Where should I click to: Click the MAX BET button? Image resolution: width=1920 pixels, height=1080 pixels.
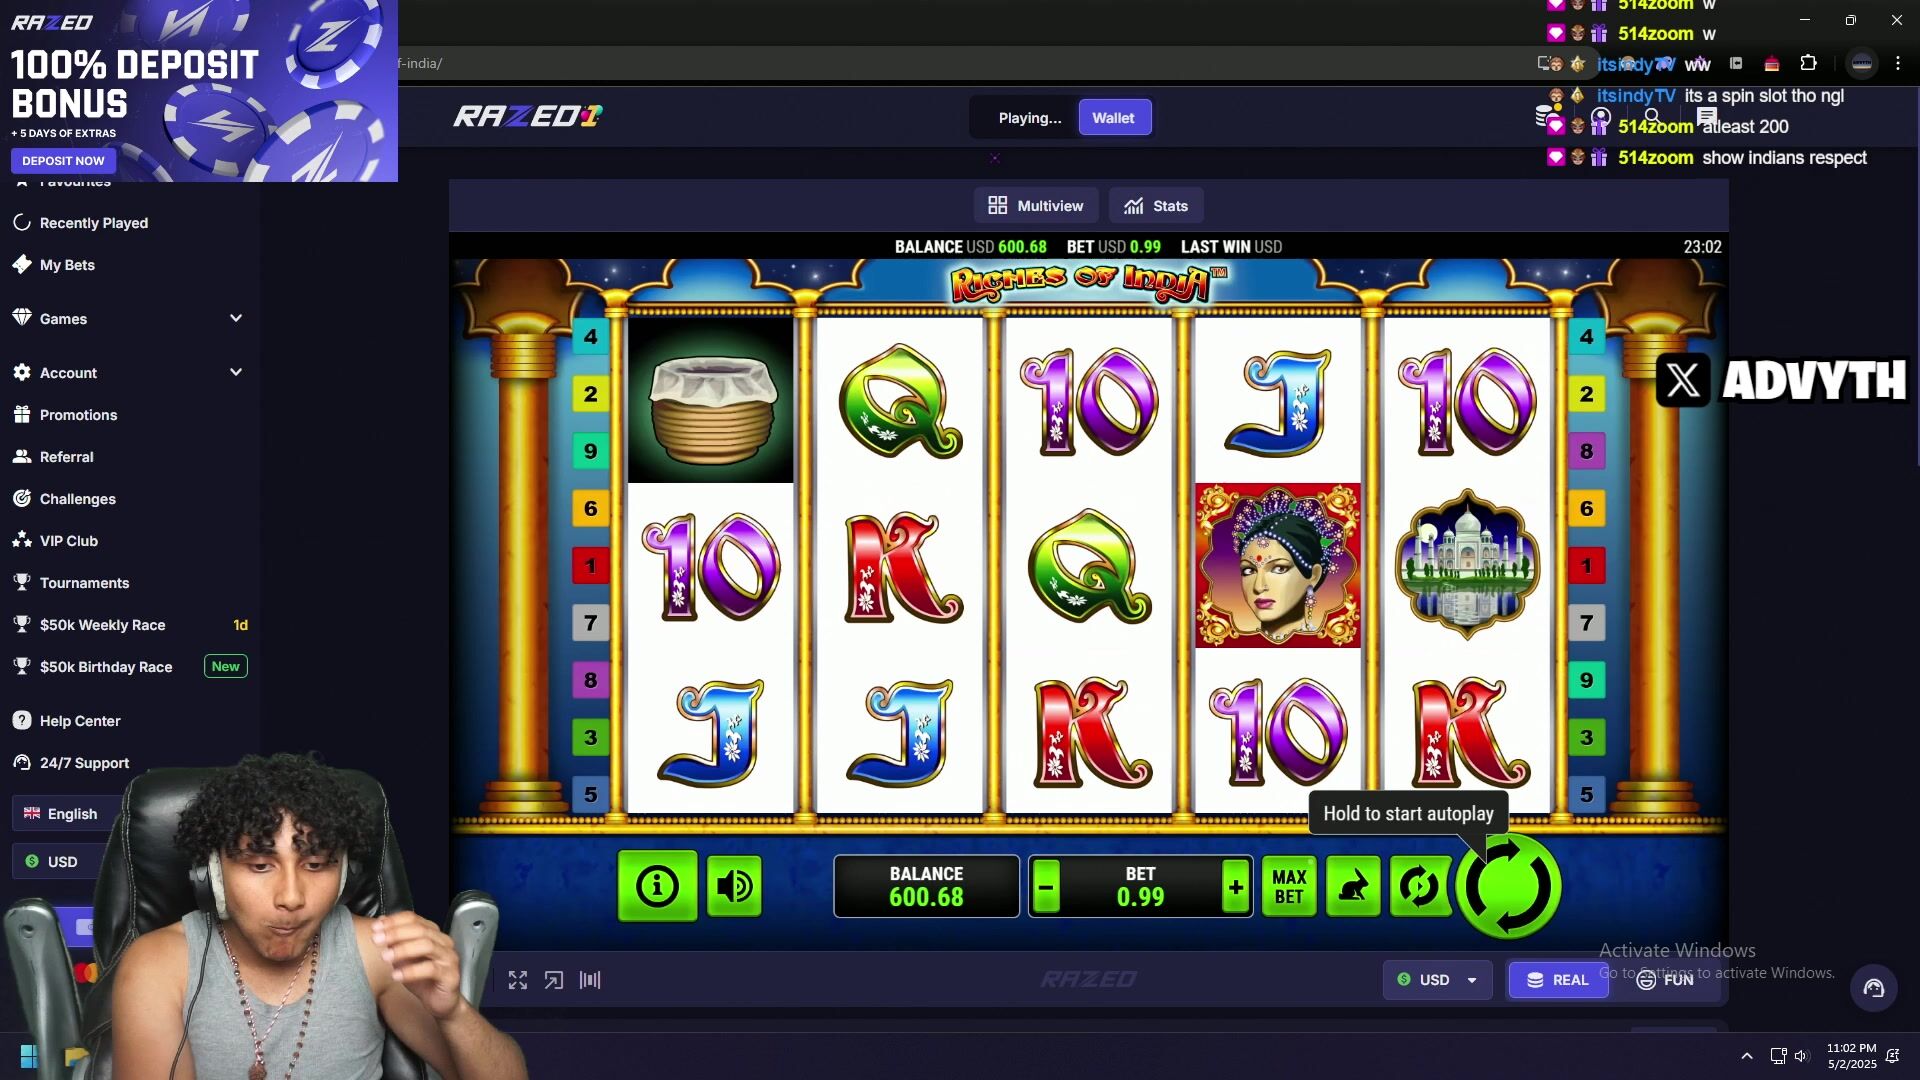coord(1289,886)
